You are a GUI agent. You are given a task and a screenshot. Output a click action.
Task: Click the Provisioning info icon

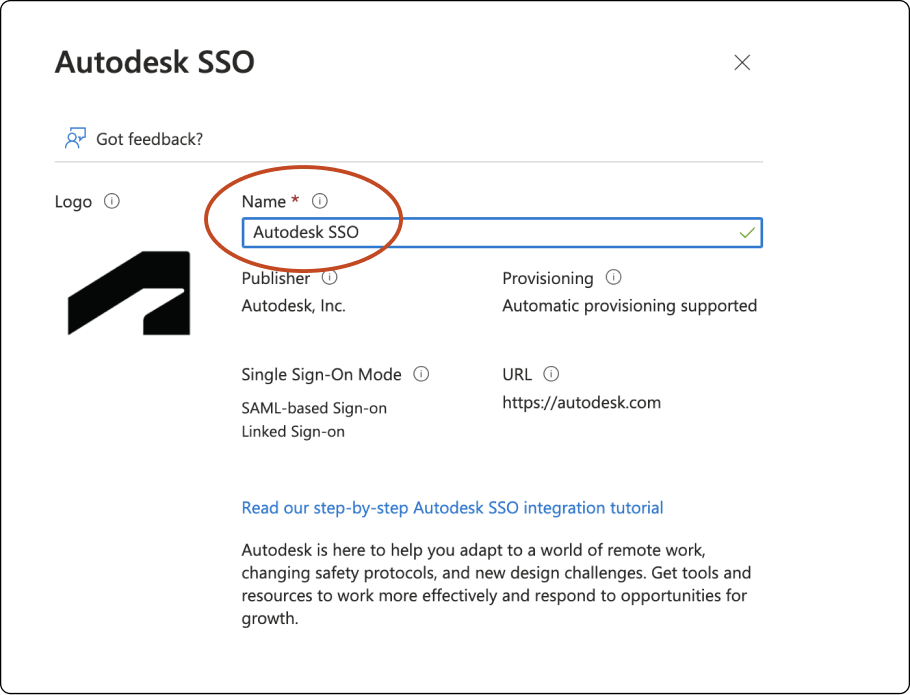point(613,277)
